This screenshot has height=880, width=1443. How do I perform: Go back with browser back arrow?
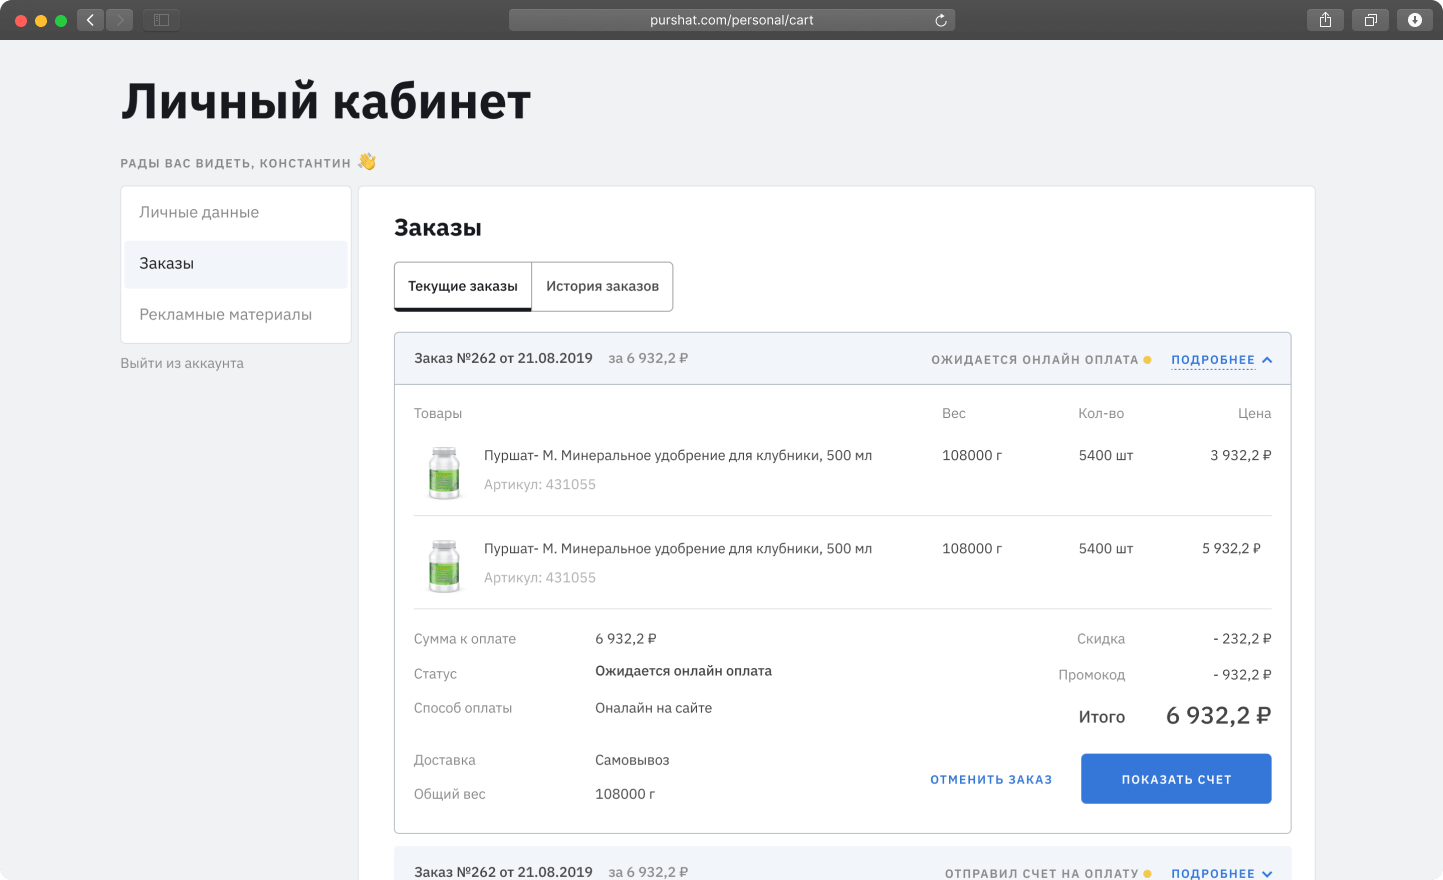pyautogui.click(x=90, y=20)
